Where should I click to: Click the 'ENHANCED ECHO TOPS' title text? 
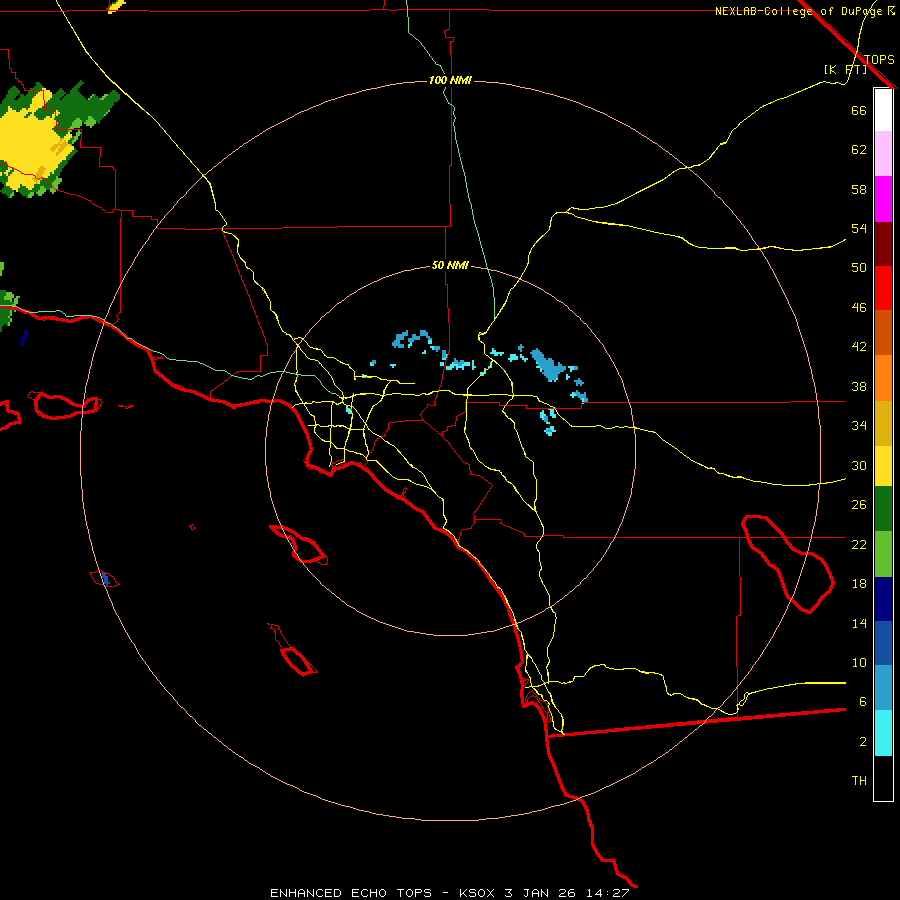[x=351, y=893]
